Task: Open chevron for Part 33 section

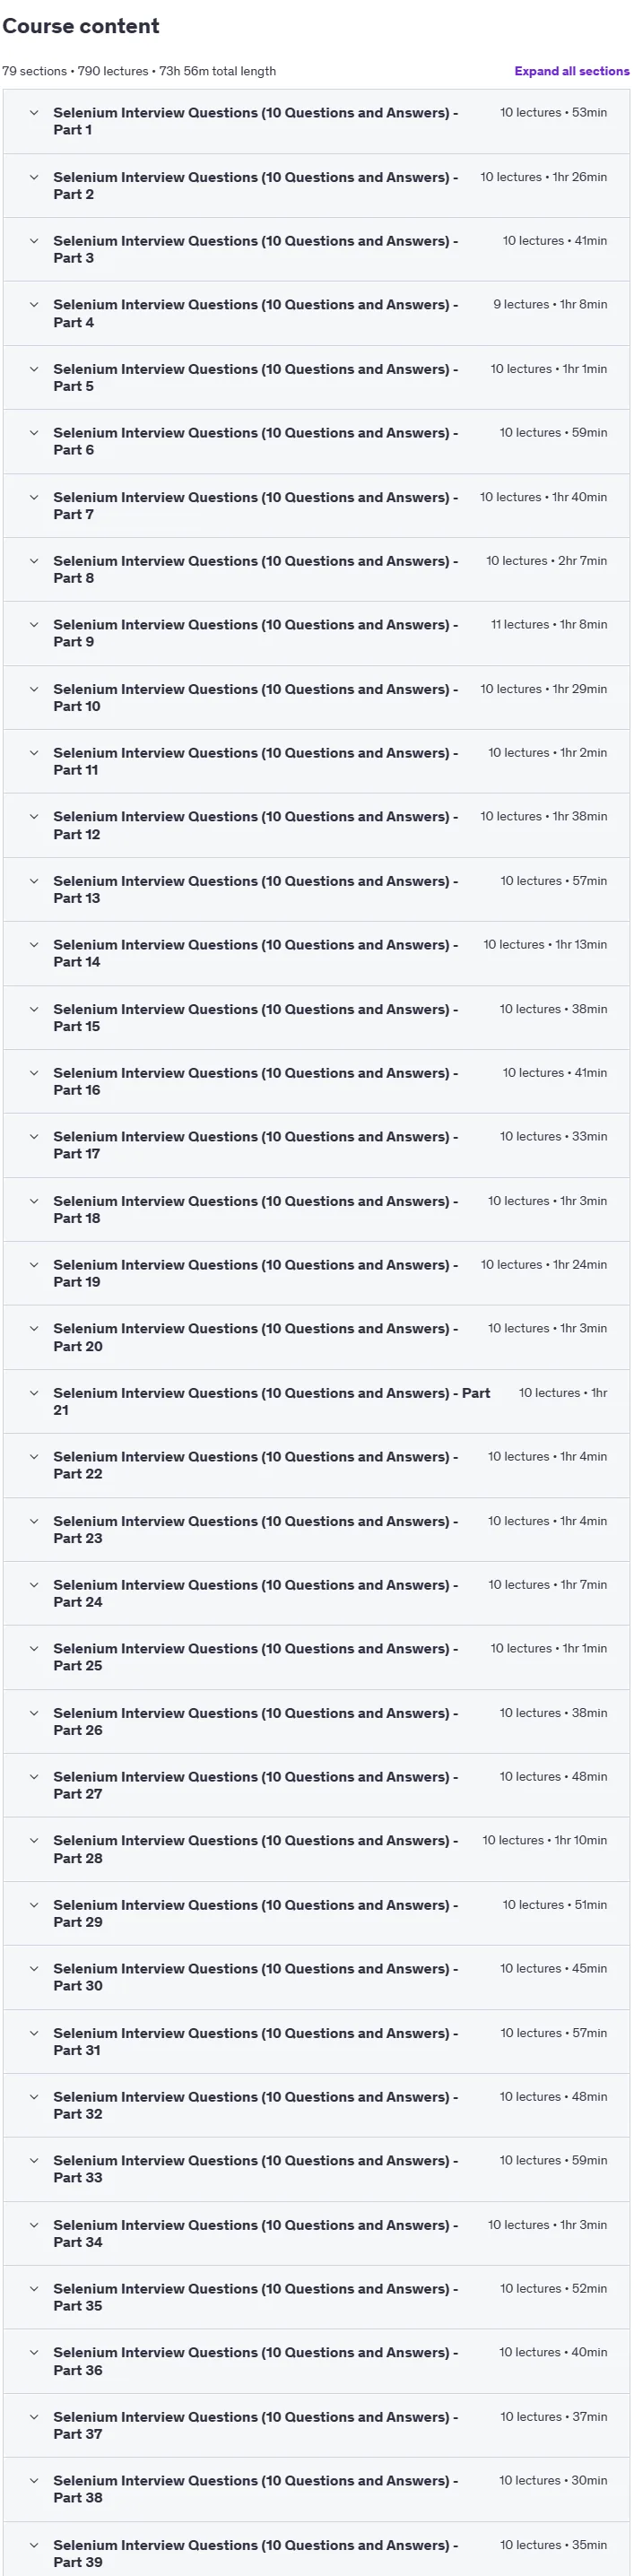Action: [34, 2160]
